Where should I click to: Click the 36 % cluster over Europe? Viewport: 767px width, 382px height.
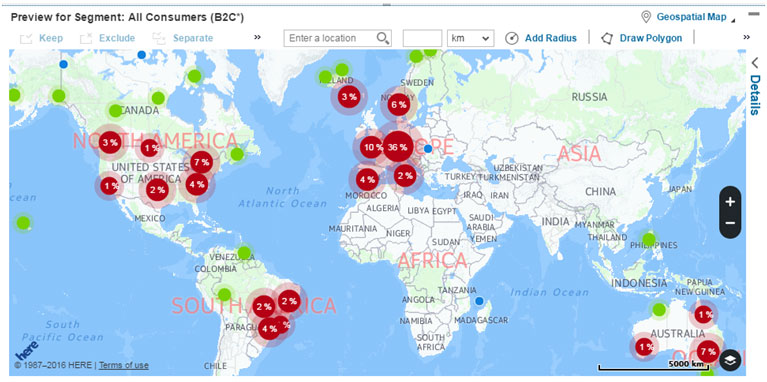point(397,147)
